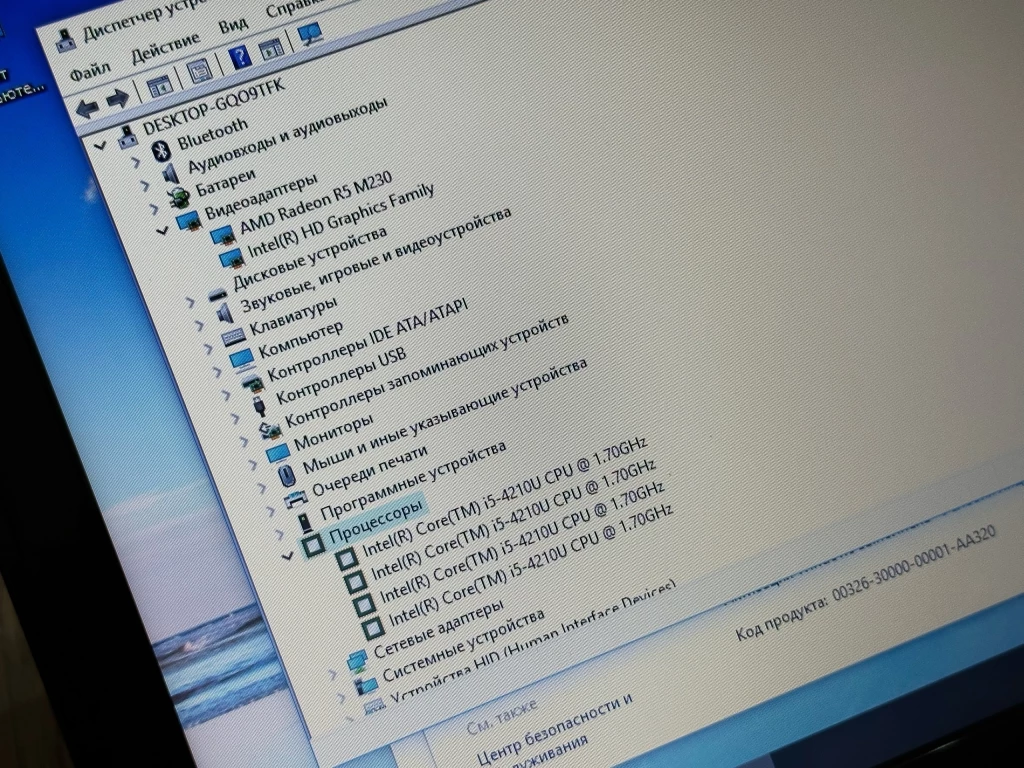Select the Звуковые, игровые и видеоустройства label

coord(376,260)
